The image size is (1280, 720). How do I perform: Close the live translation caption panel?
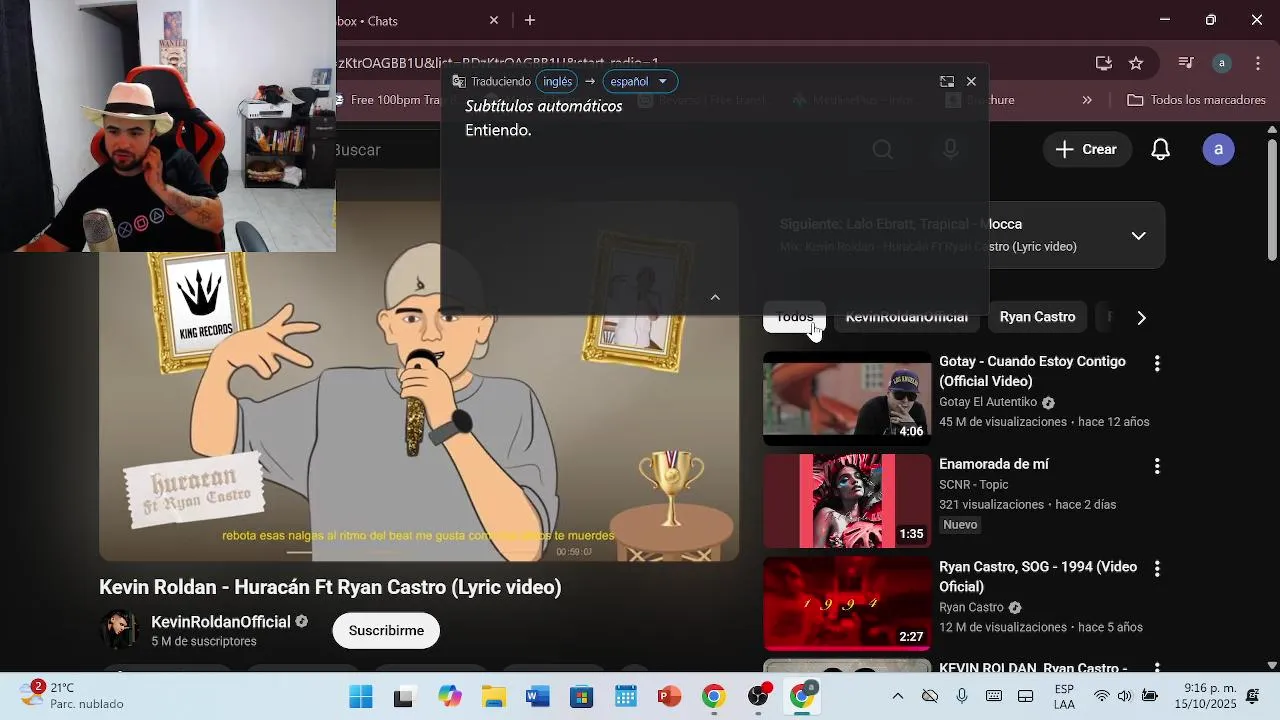pyautogui.click(x=971, y=82)
